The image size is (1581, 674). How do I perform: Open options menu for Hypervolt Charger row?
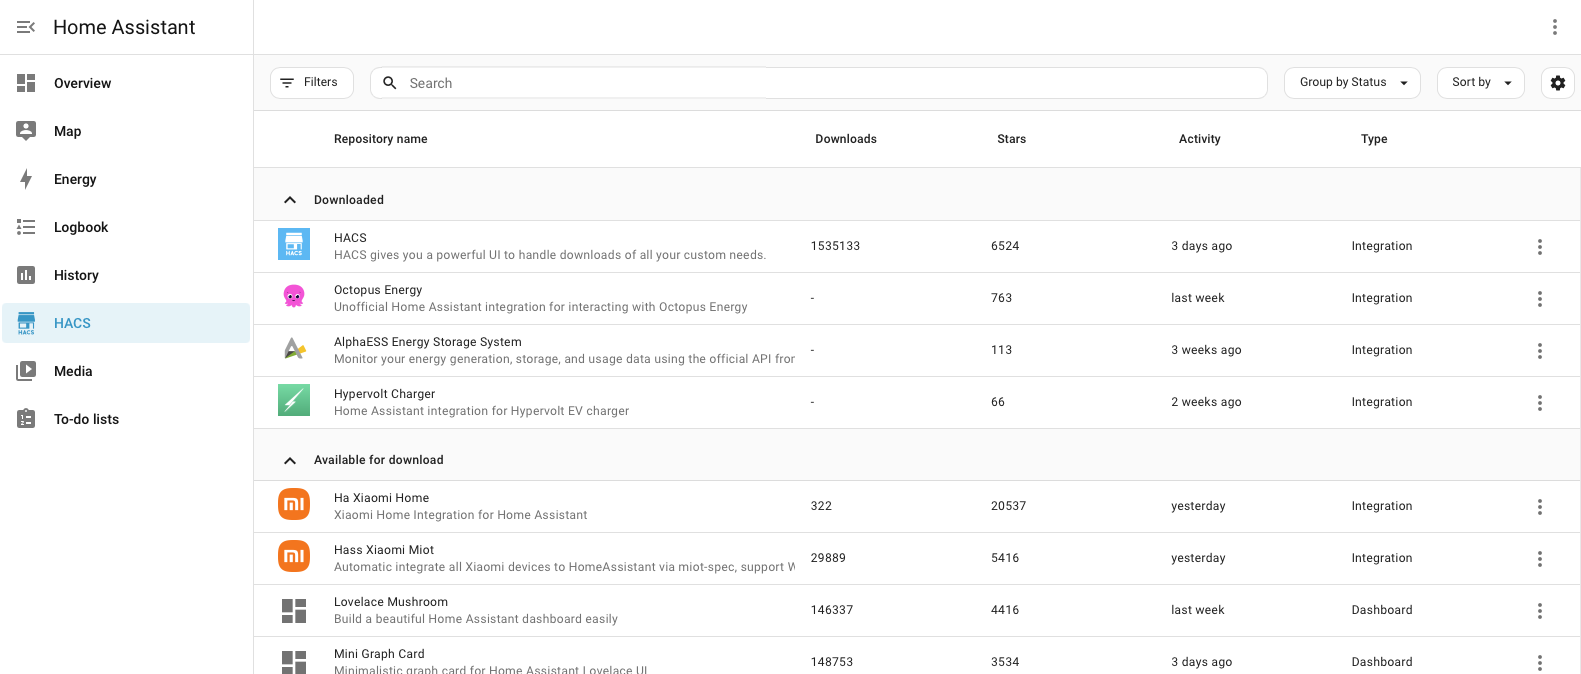pos(1540,403)
